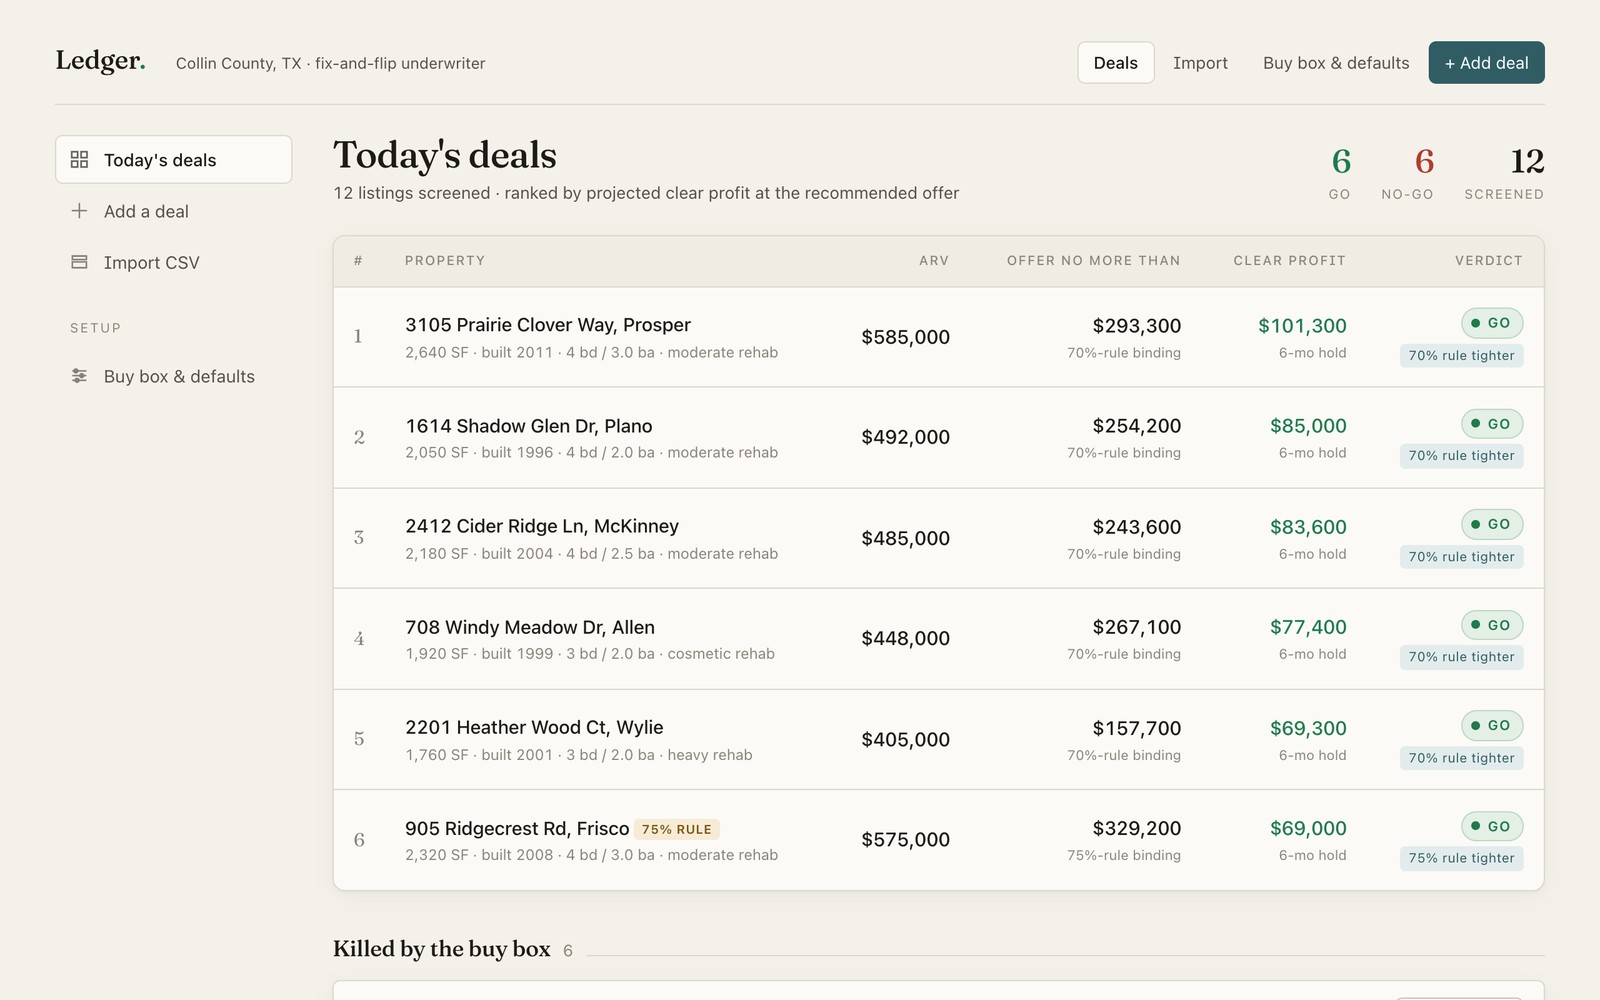The width and height of the screenshot is (1600, 1000).
Task: Select Today's deals in the sidebar
Action: point(174,160)
